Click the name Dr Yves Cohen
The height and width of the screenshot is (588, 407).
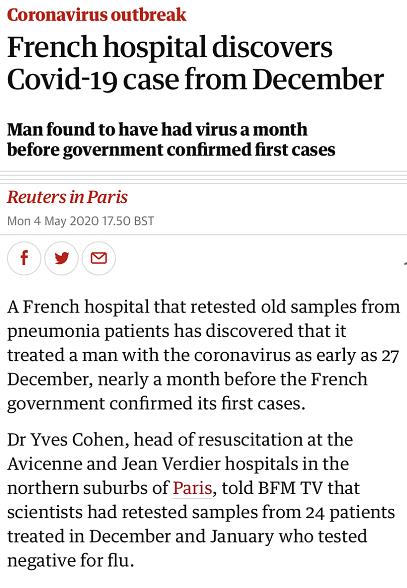[65, 440]
